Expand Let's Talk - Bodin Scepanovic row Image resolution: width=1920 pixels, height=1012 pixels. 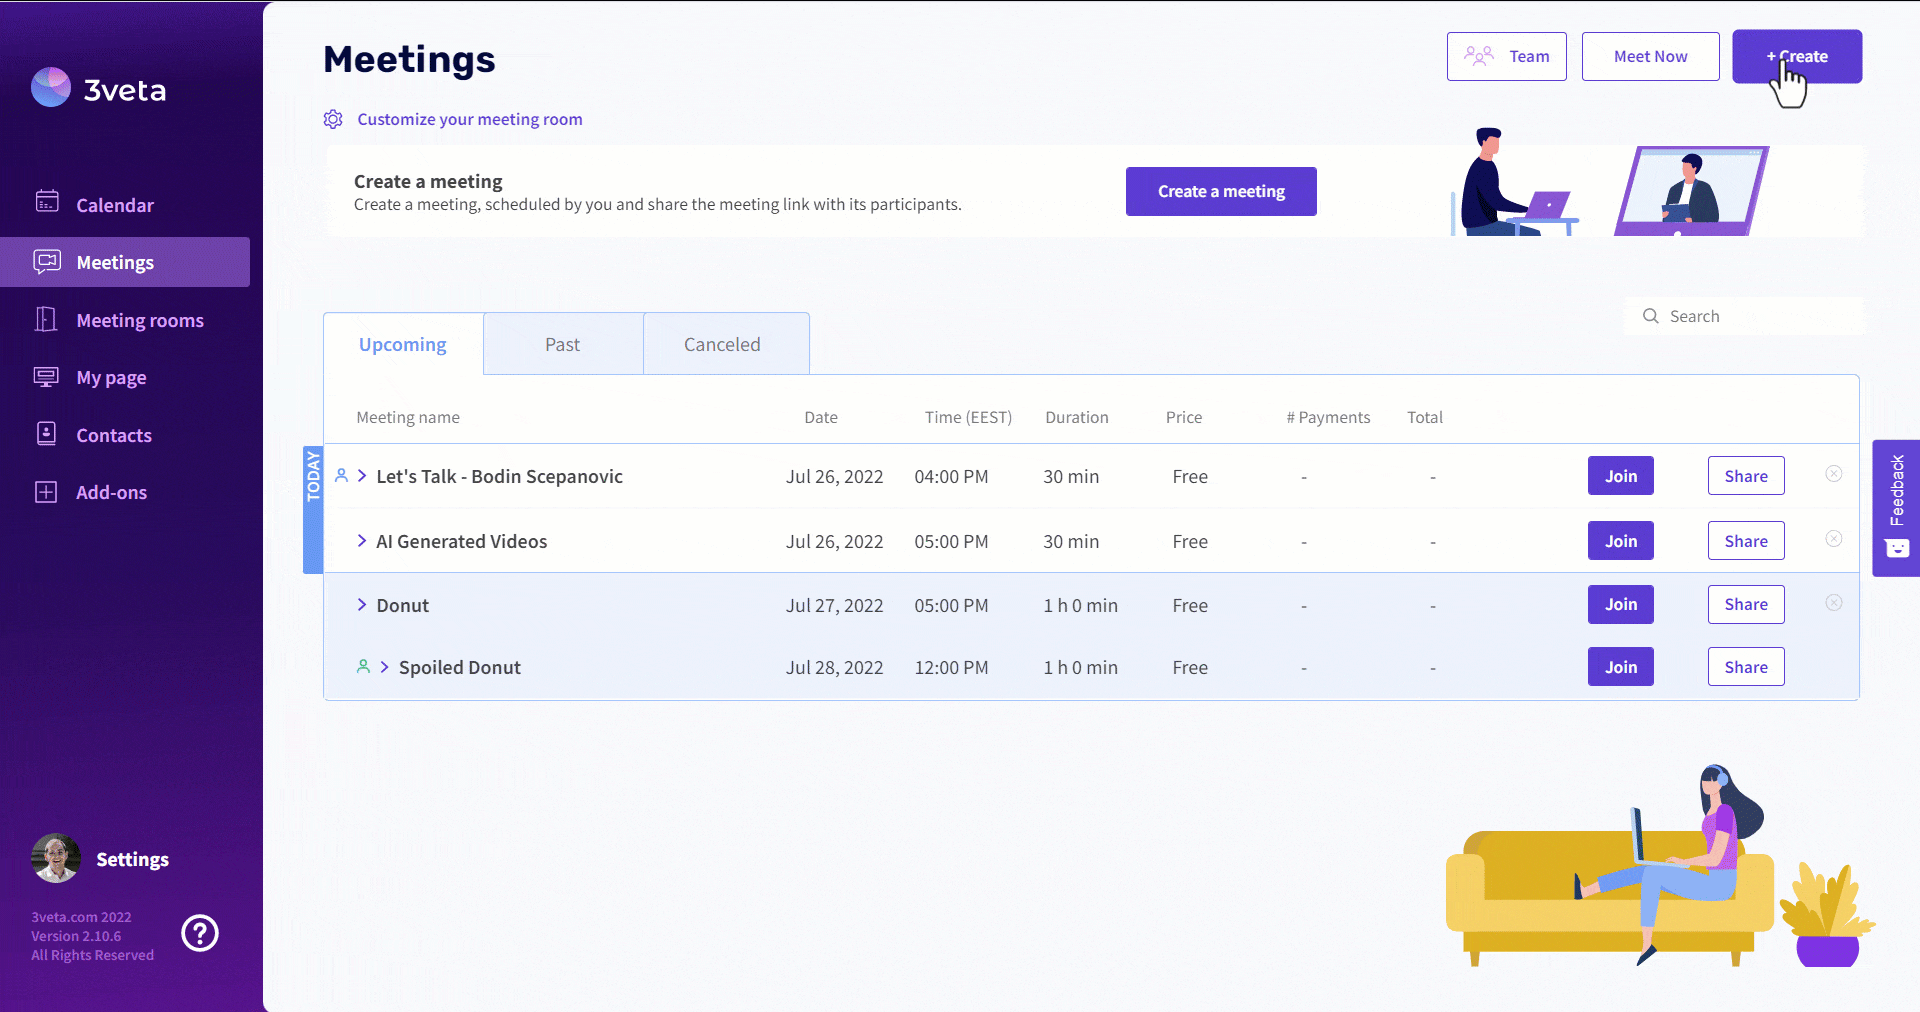coord(362,476)
